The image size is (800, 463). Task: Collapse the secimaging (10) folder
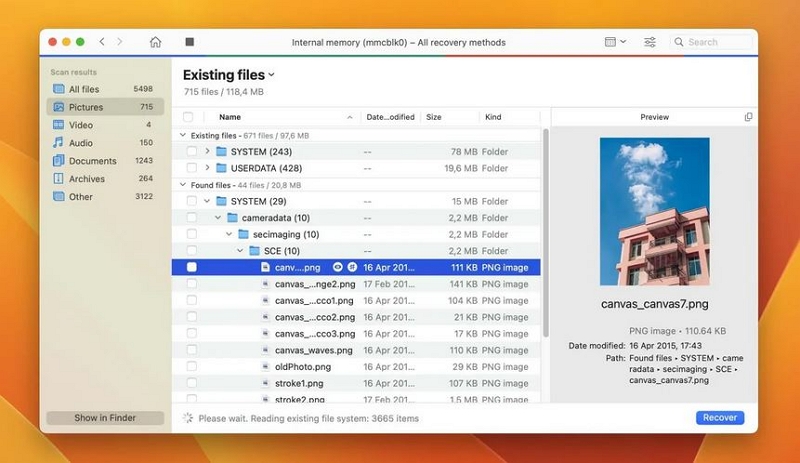coord(229,234)
